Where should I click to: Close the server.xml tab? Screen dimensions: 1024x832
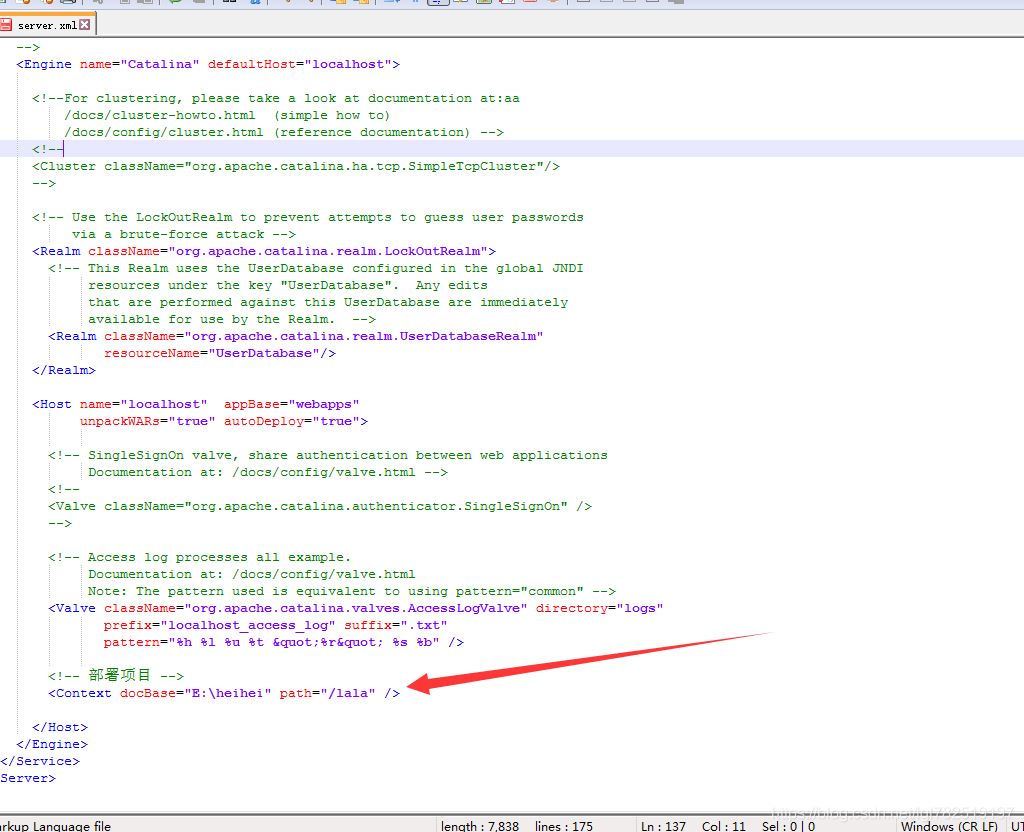84,25
